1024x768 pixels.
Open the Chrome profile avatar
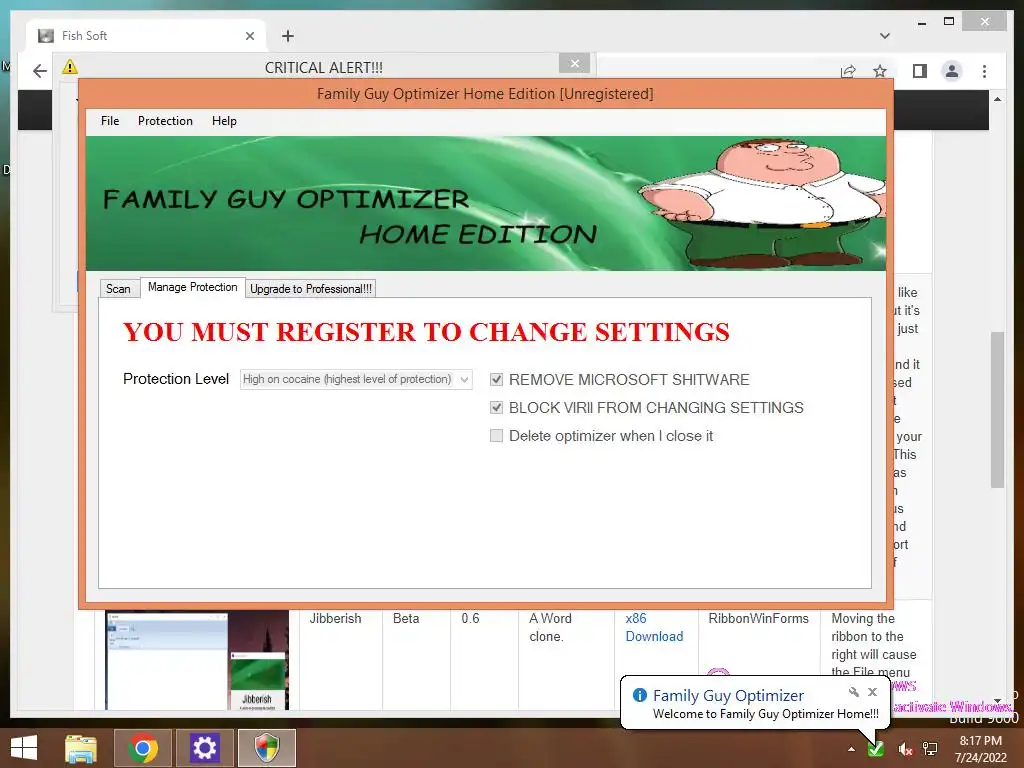point(952,71)
